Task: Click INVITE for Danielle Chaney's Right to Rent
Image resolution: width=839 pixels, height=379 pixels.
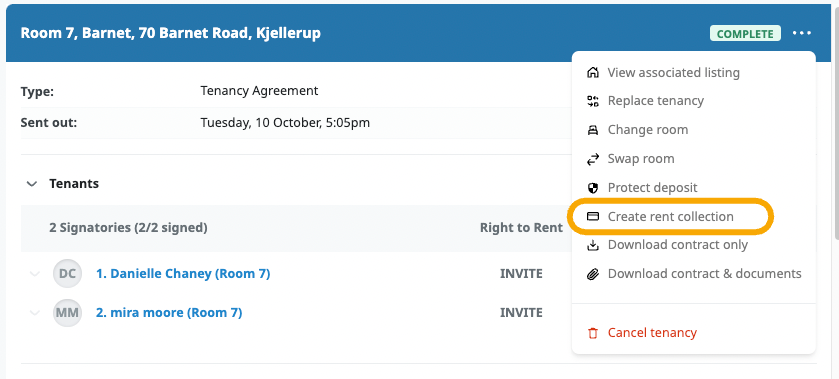Action: click(521, 274)
